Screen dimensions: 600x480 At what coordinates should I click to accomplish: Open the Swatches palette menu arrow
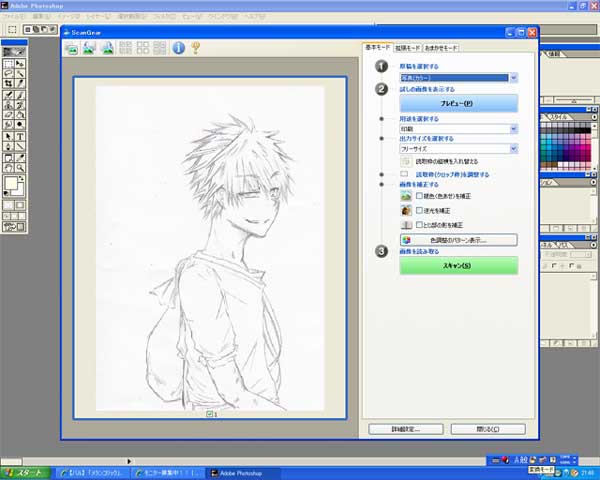[x=594, y=117]
